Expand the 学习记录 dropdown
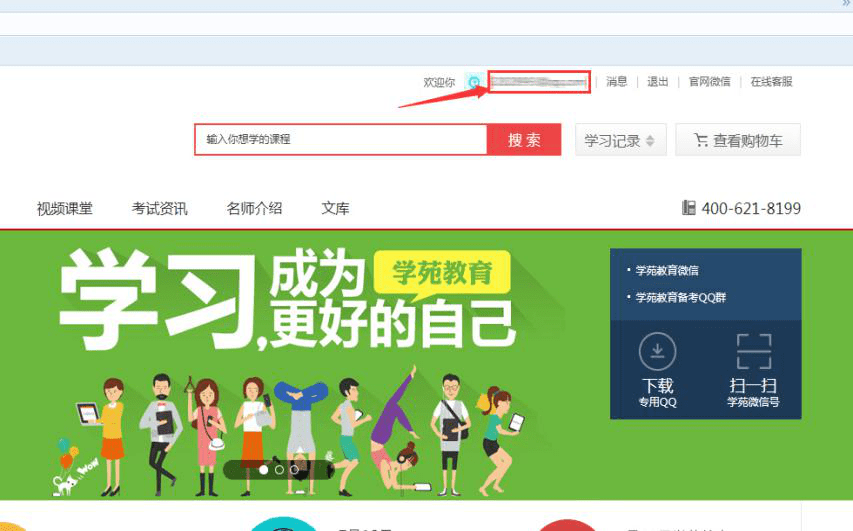This screenshot has height=531, width=853. click(x=621, y=140)
